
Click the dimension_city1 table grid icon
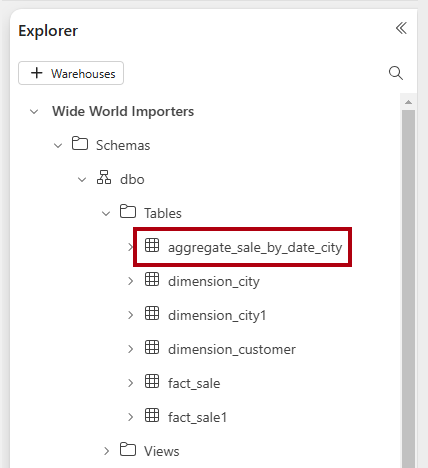[x=152, y=313]
